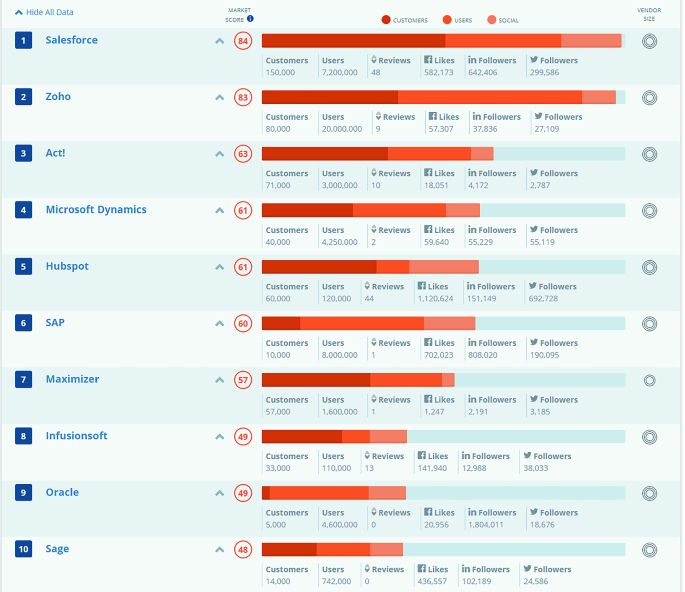Click the Twitter Followers icon in Oracle row
The height and width of the screenshot is (592, 685).
coord(534,512)
